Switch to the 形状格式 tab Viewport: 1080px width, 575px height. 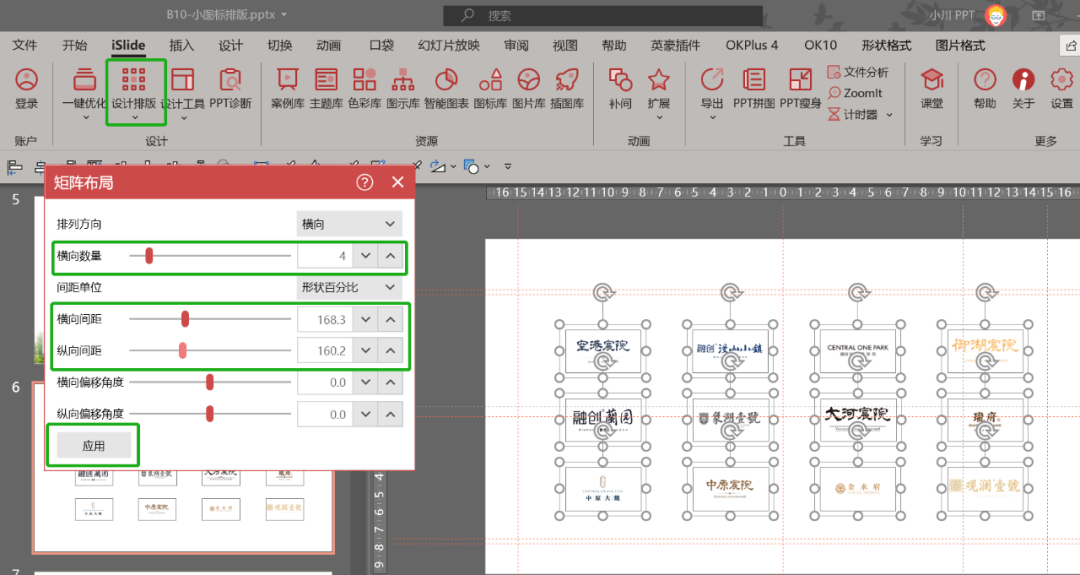(x=886, y=45)
